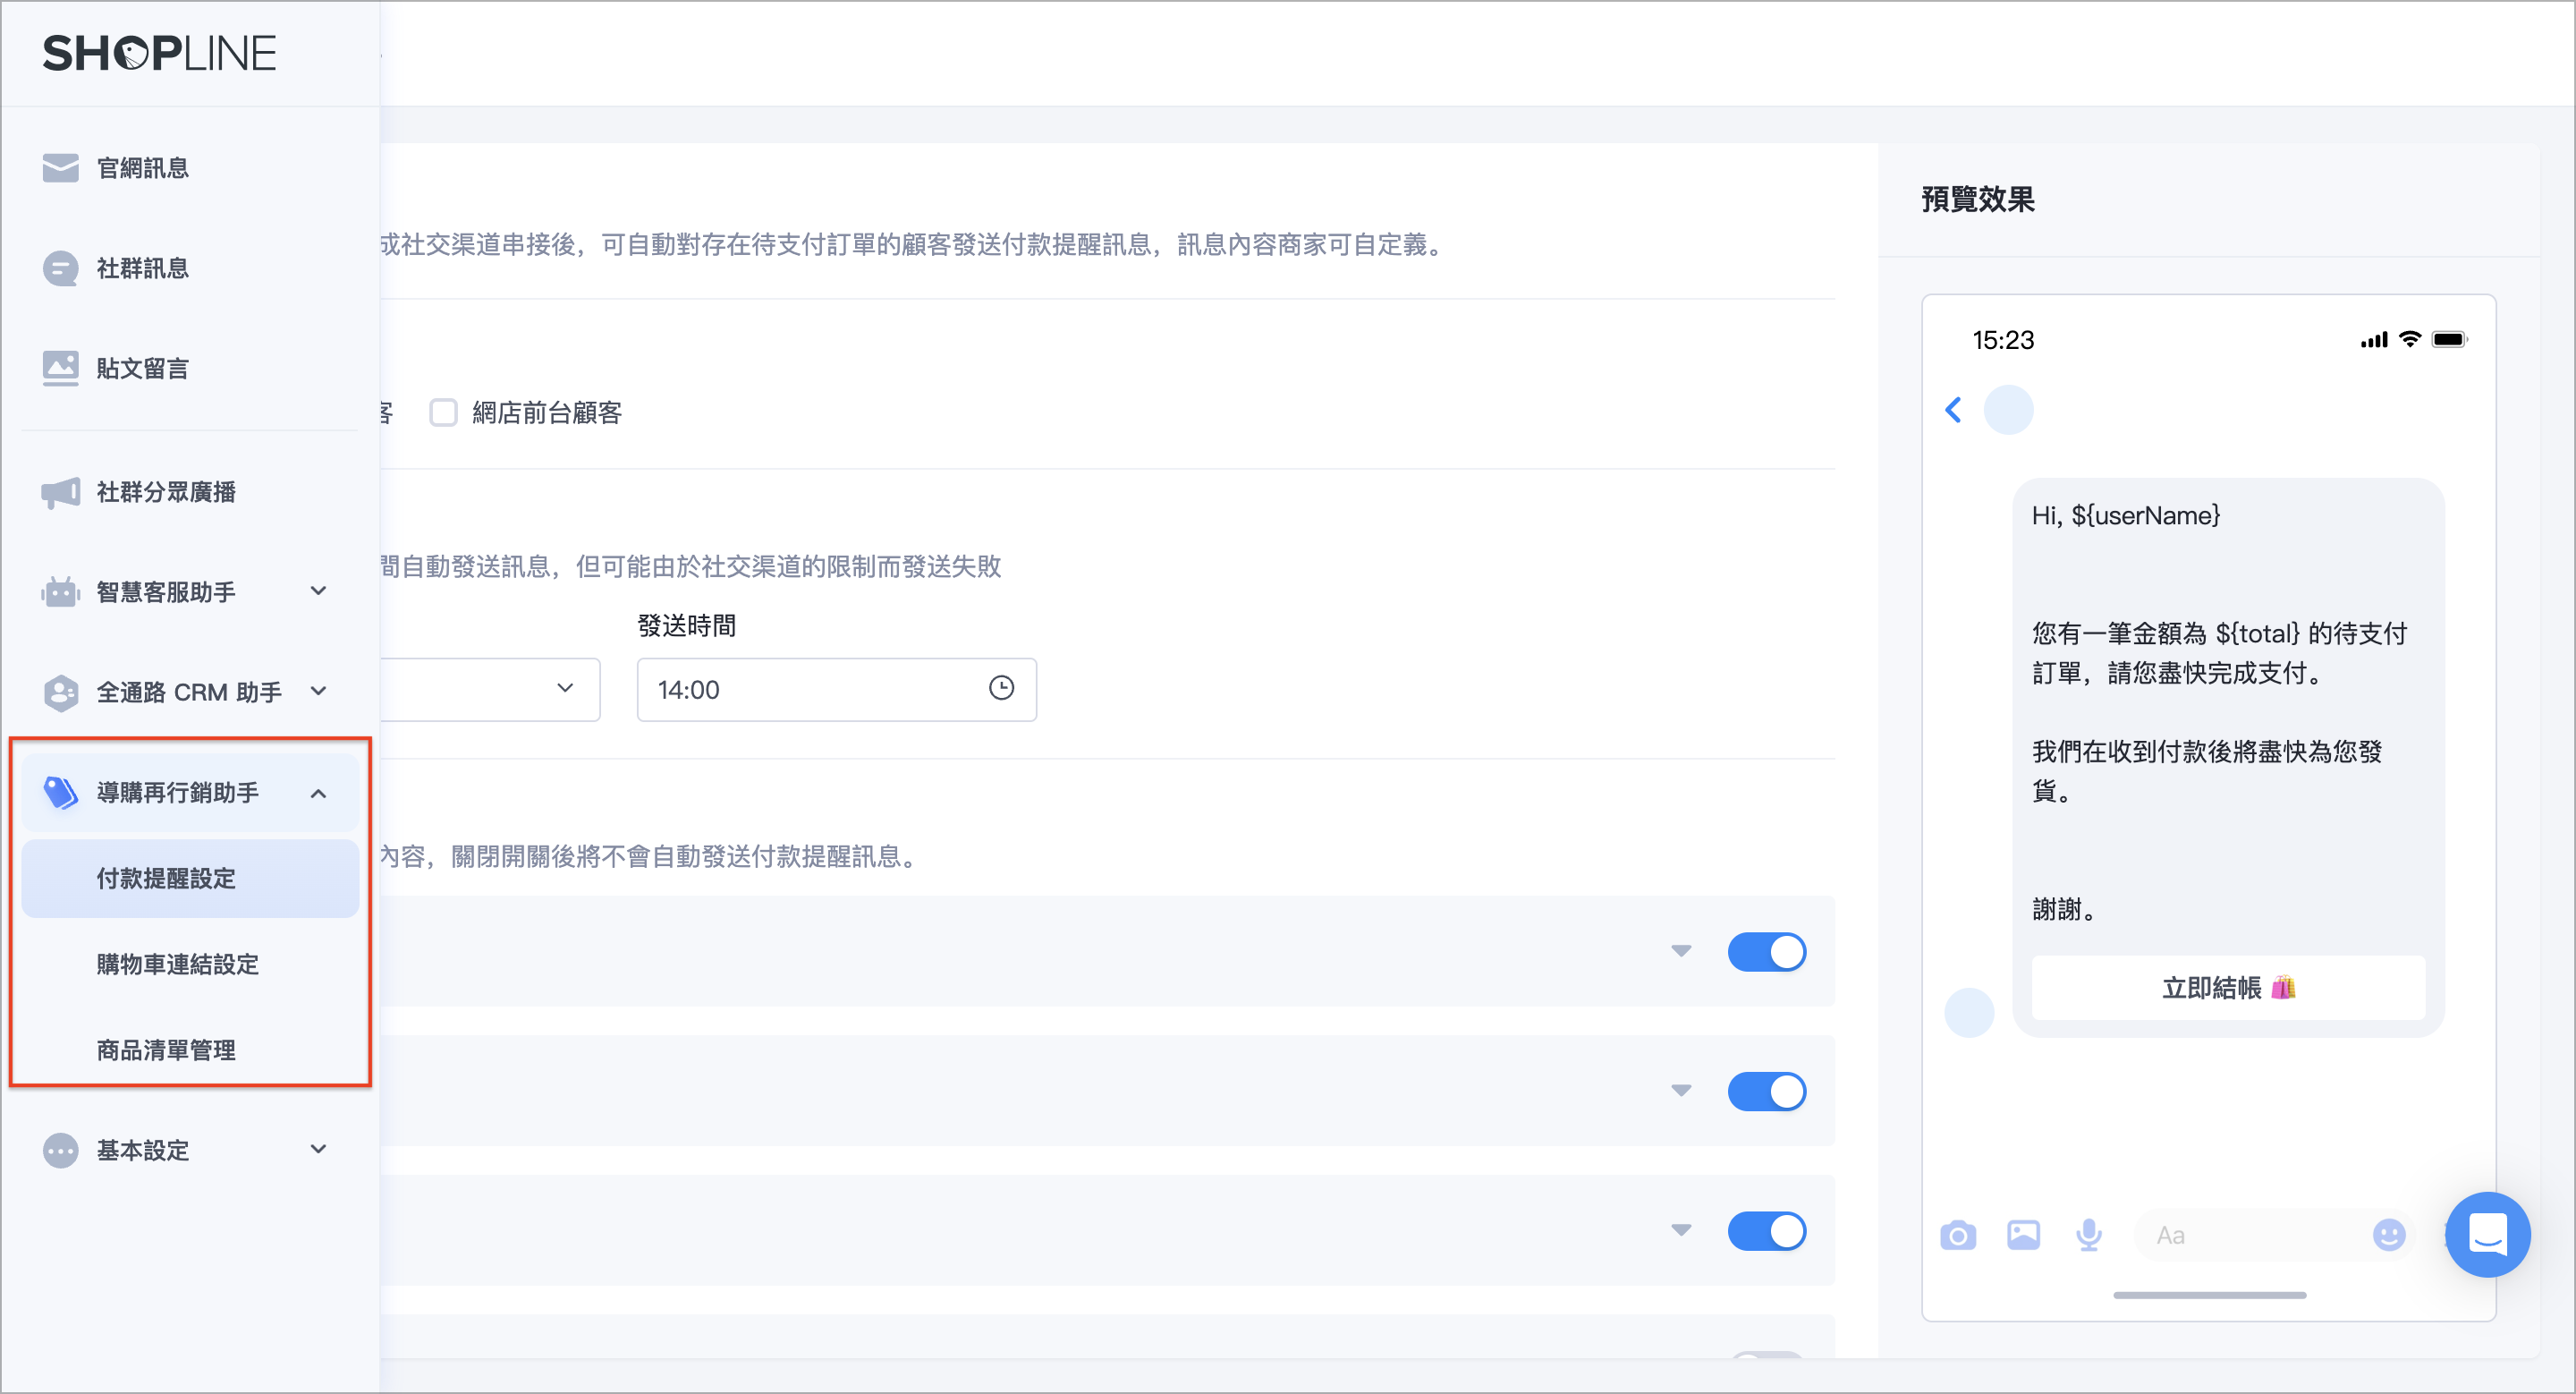Click the 預覽效果 heading
The width and height of the screenshot is (2576, 1394).
[x=1977, y=199]
